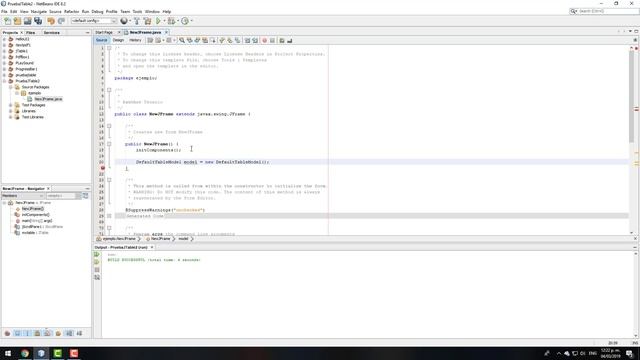Click the globe browser icon in toolbar
Image resolution: width=640 pixels, height=360 pixels.
tap(124, 21)
